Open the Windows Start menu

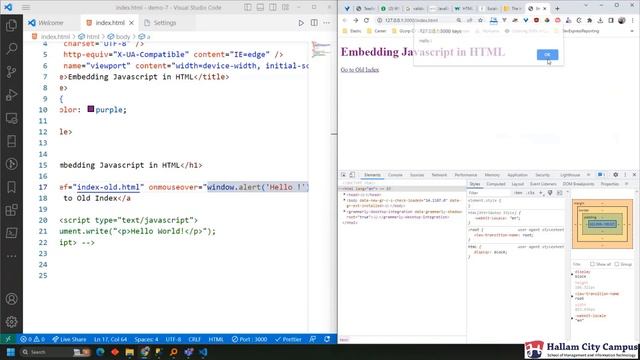click(11, 352)
